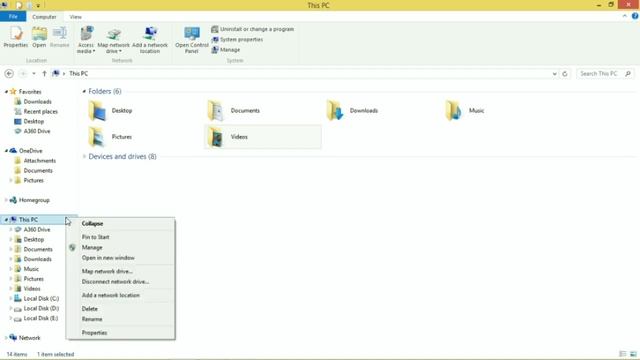
Task: Collapse the Favorites tree node
Action: [6, 92]
